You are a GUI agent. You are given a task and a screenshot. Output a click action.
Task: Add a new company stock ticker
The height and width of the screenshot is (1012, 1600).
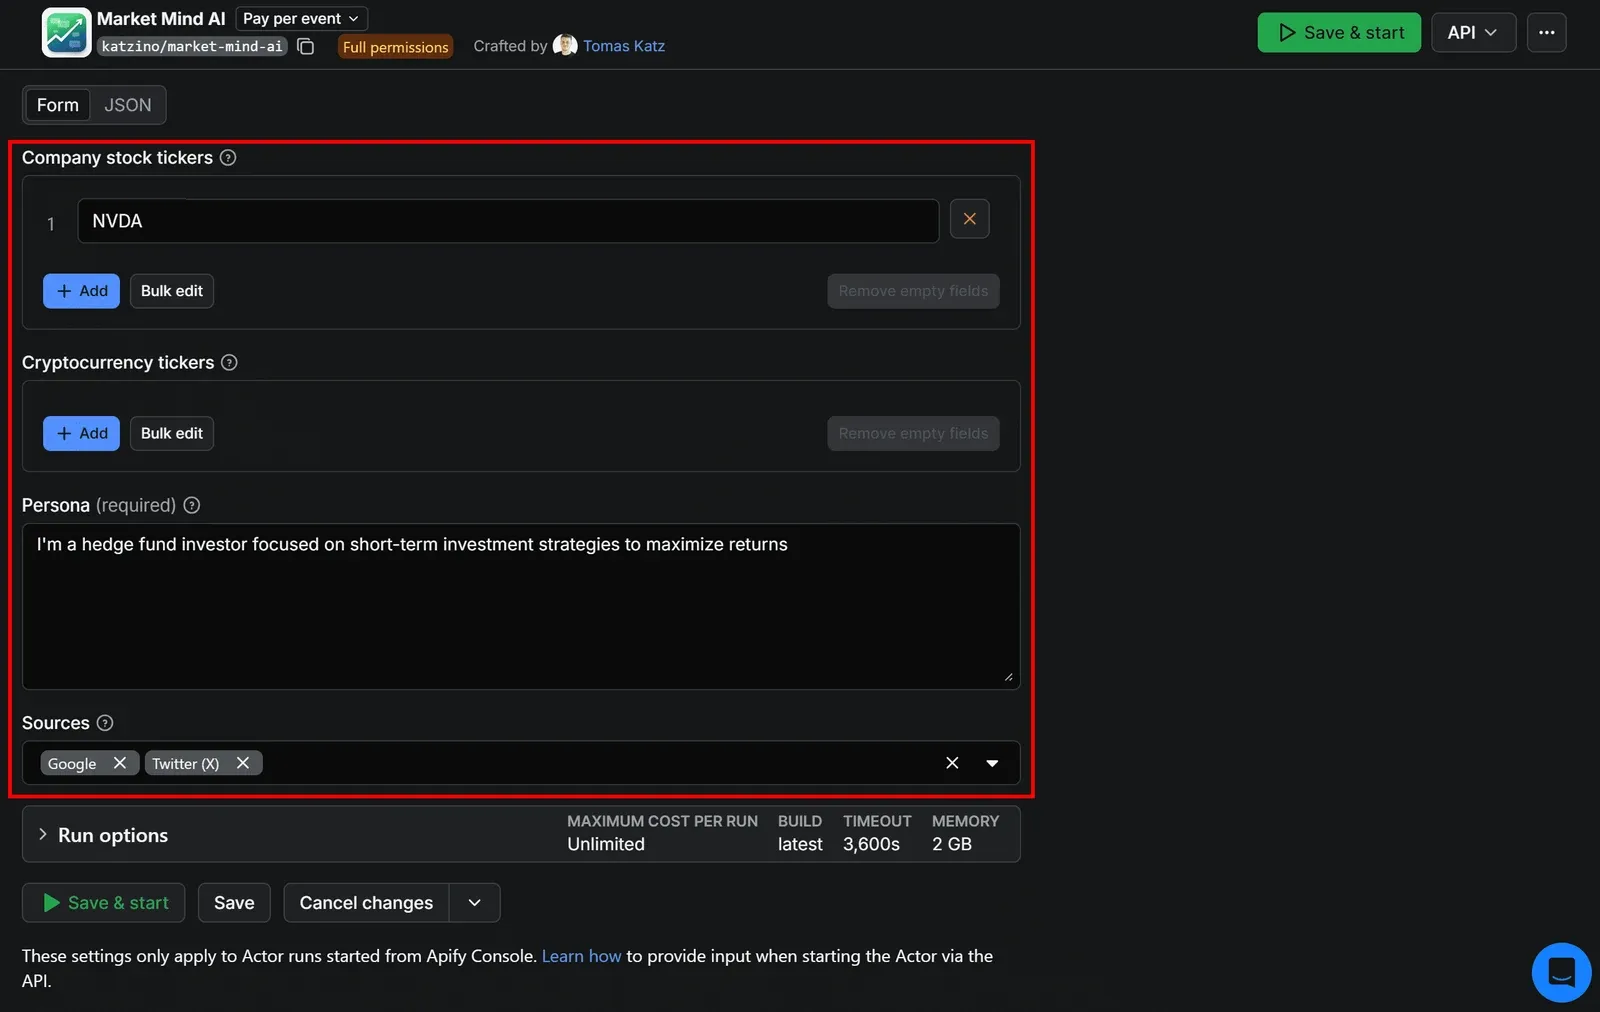(x=81, y=291)
